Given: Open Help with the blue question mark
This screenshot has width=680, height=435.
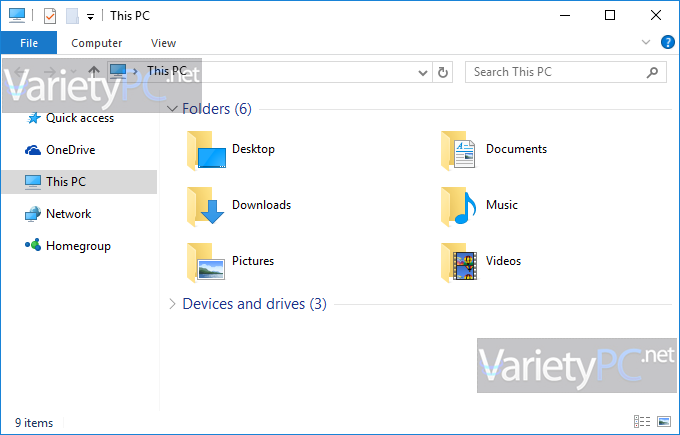Looking at the screenshot, I should [x=667, y=43].
